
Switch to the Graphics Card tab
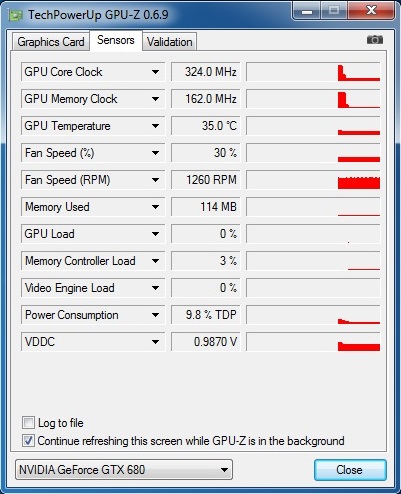tap(51, 42)
